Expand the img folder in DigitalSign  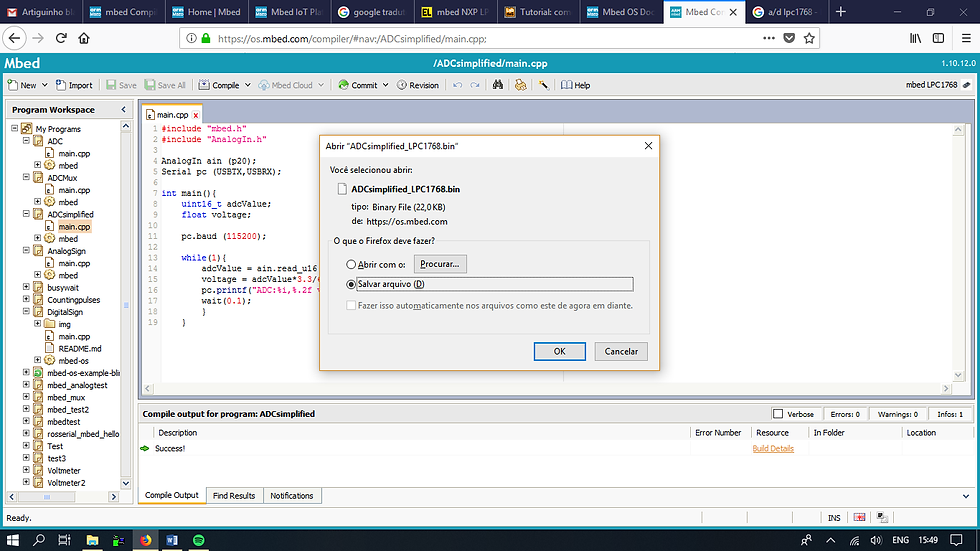point(38,324)
